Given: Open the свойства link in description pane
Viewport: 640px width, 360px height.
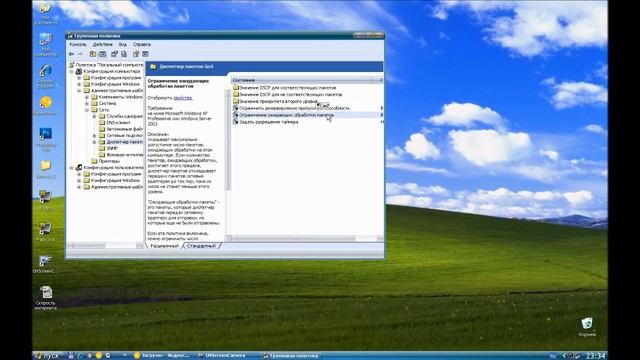Looking at the screenshot, I should coord(182,98).
